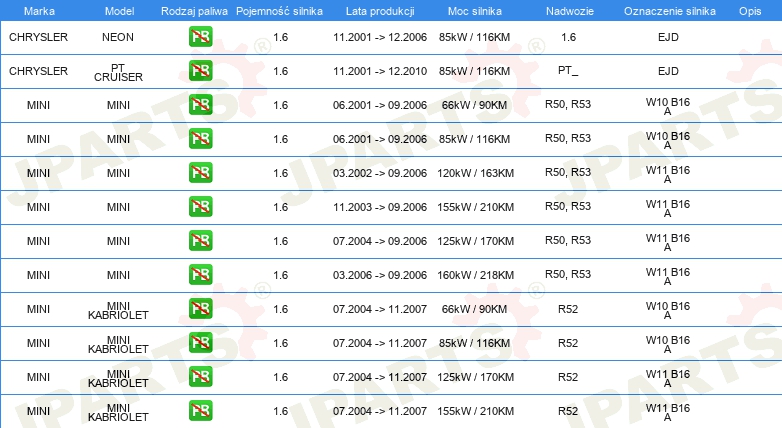
Task: Click 155kW / 210KM in R52 row
Action: pos(475,411)
